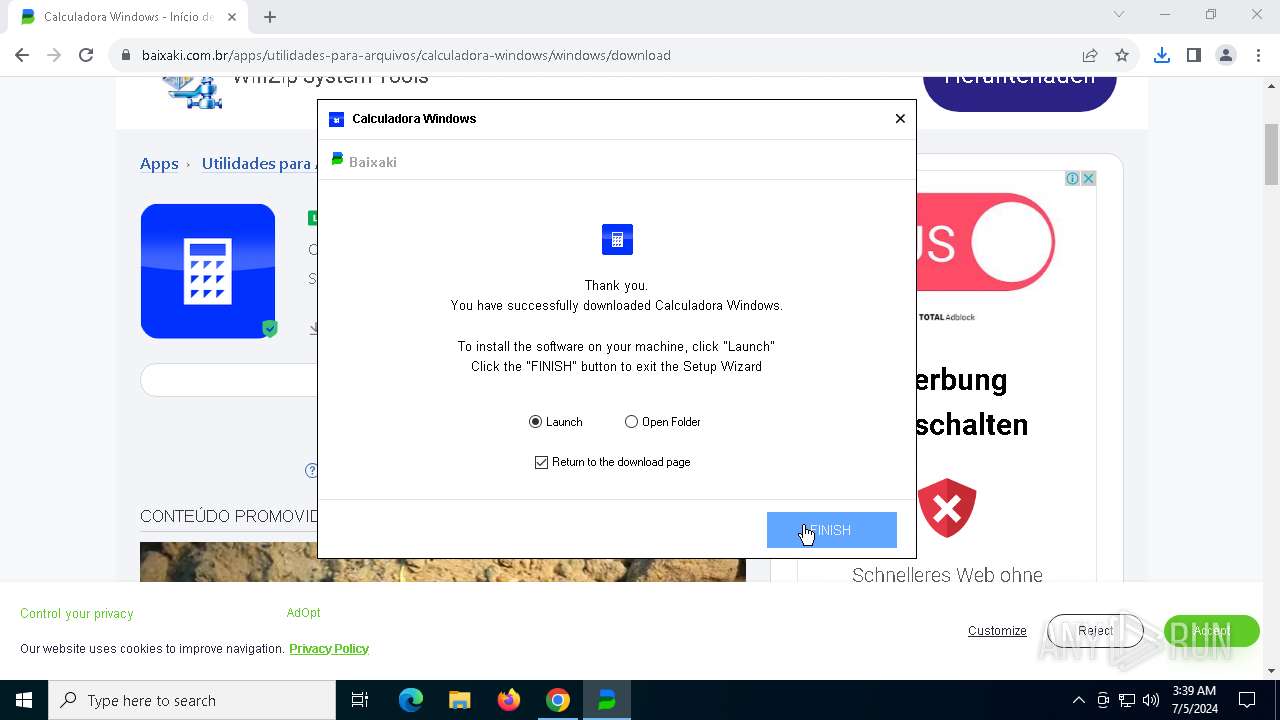
Task: Reject cookies in the banner
Action: [1095, 631]
